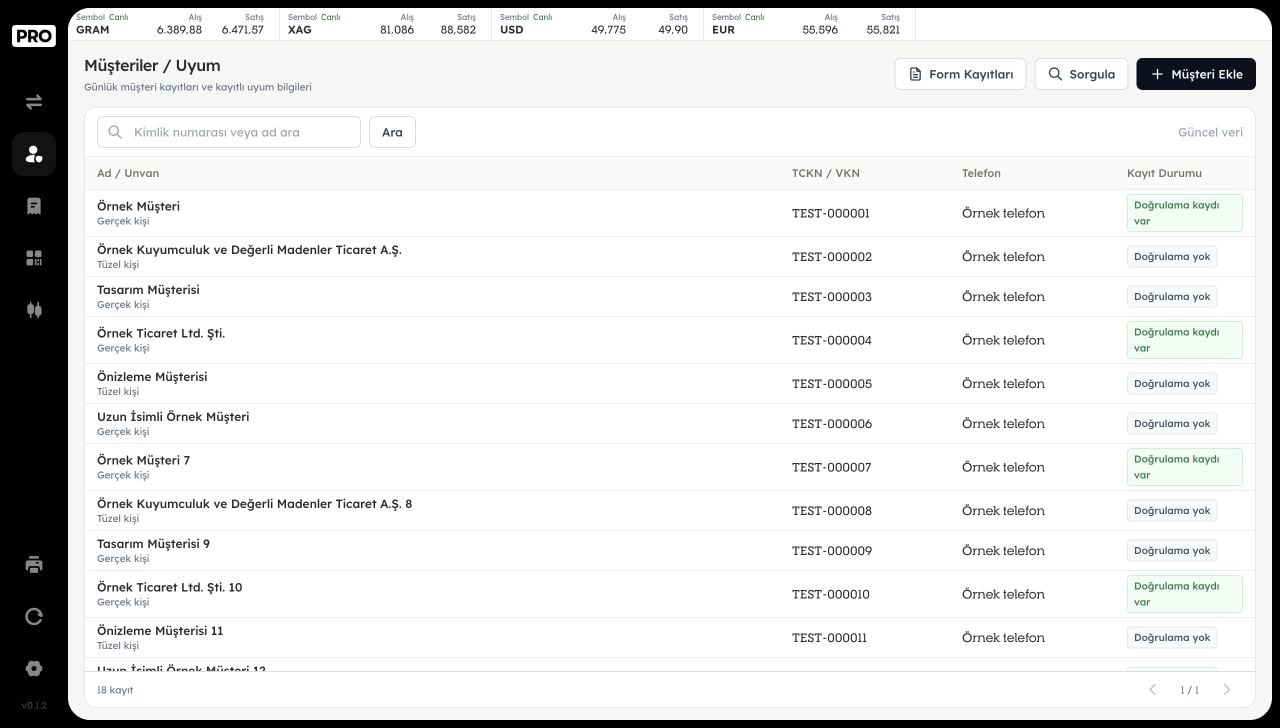Click TEST-000008 identity number
This screenshot has height=728, width=1280.
pos(832,511)
